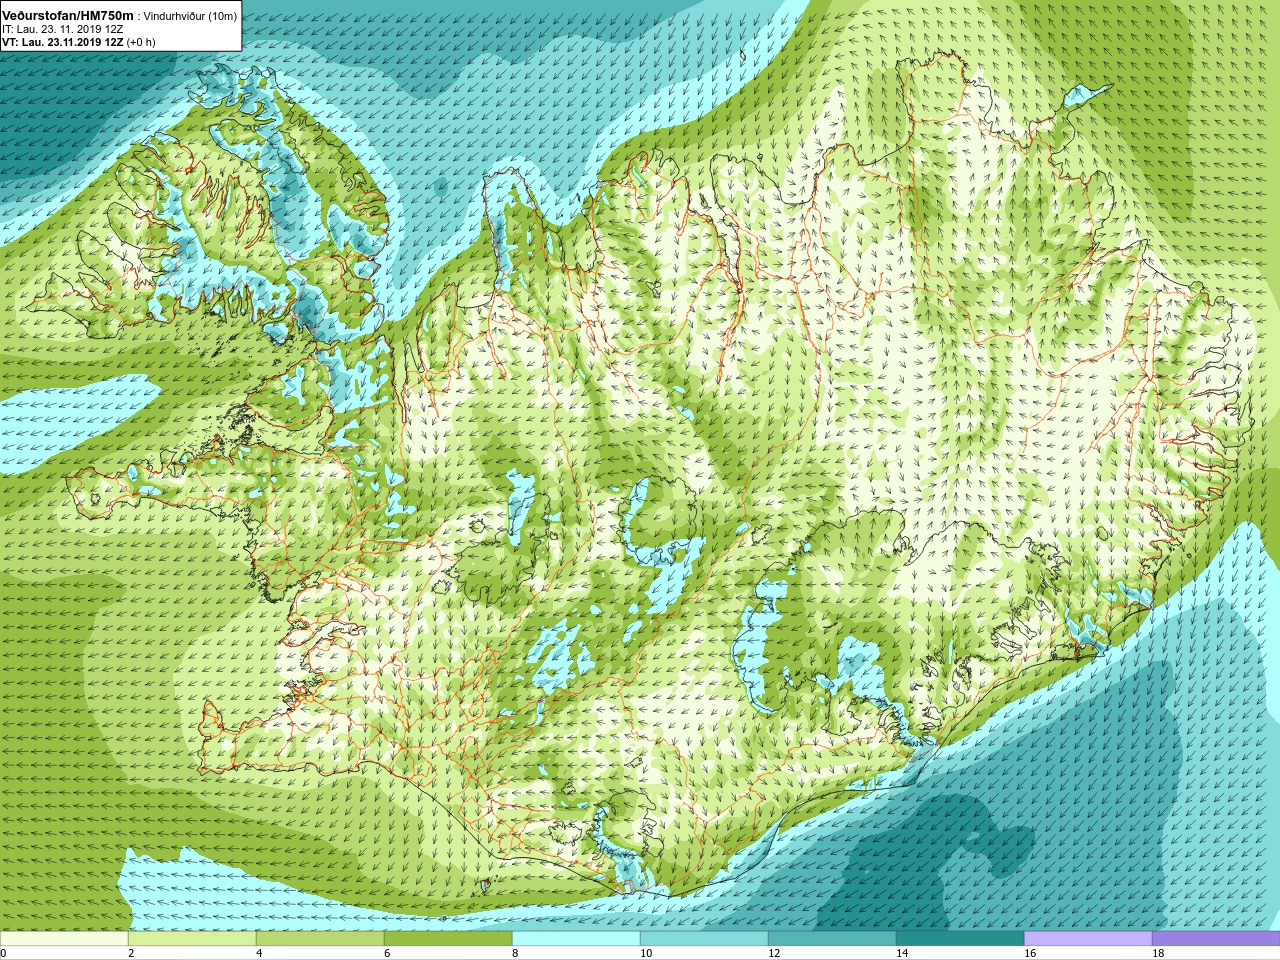Click the VT: Lau. 23.11.2019 12Z line

coord(63,42)
